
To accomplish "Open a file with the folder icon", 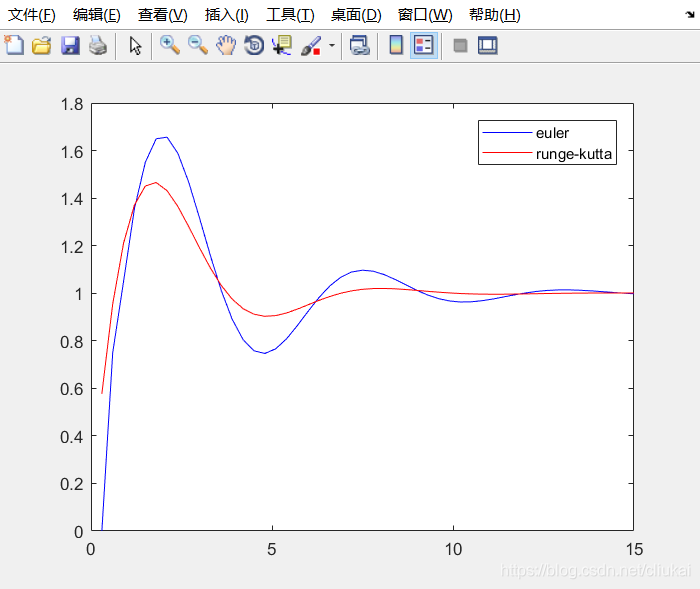I will tap(42, 46).
